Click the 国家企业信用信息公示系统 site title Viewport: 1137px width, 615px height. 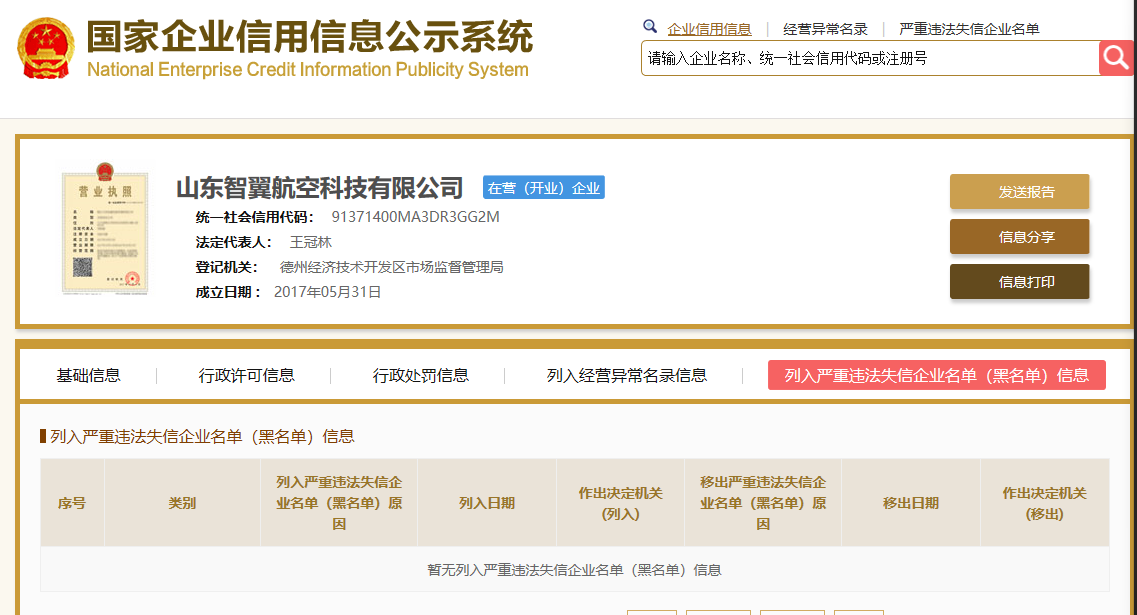pyautogui.click(x=310, y=37)
